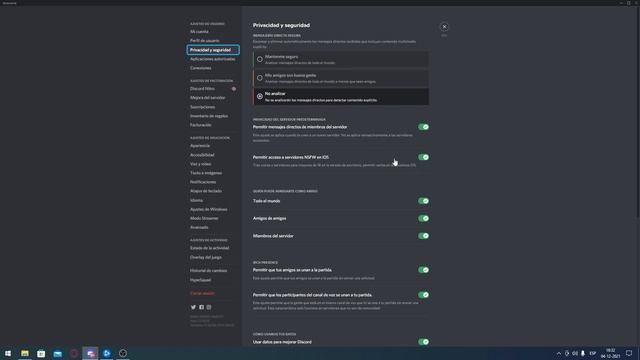Toggle 'Permitir que tus amigos se unan a la partida'
The height and width of the screenshot is (360, 640).
click(x=423, y=270)
